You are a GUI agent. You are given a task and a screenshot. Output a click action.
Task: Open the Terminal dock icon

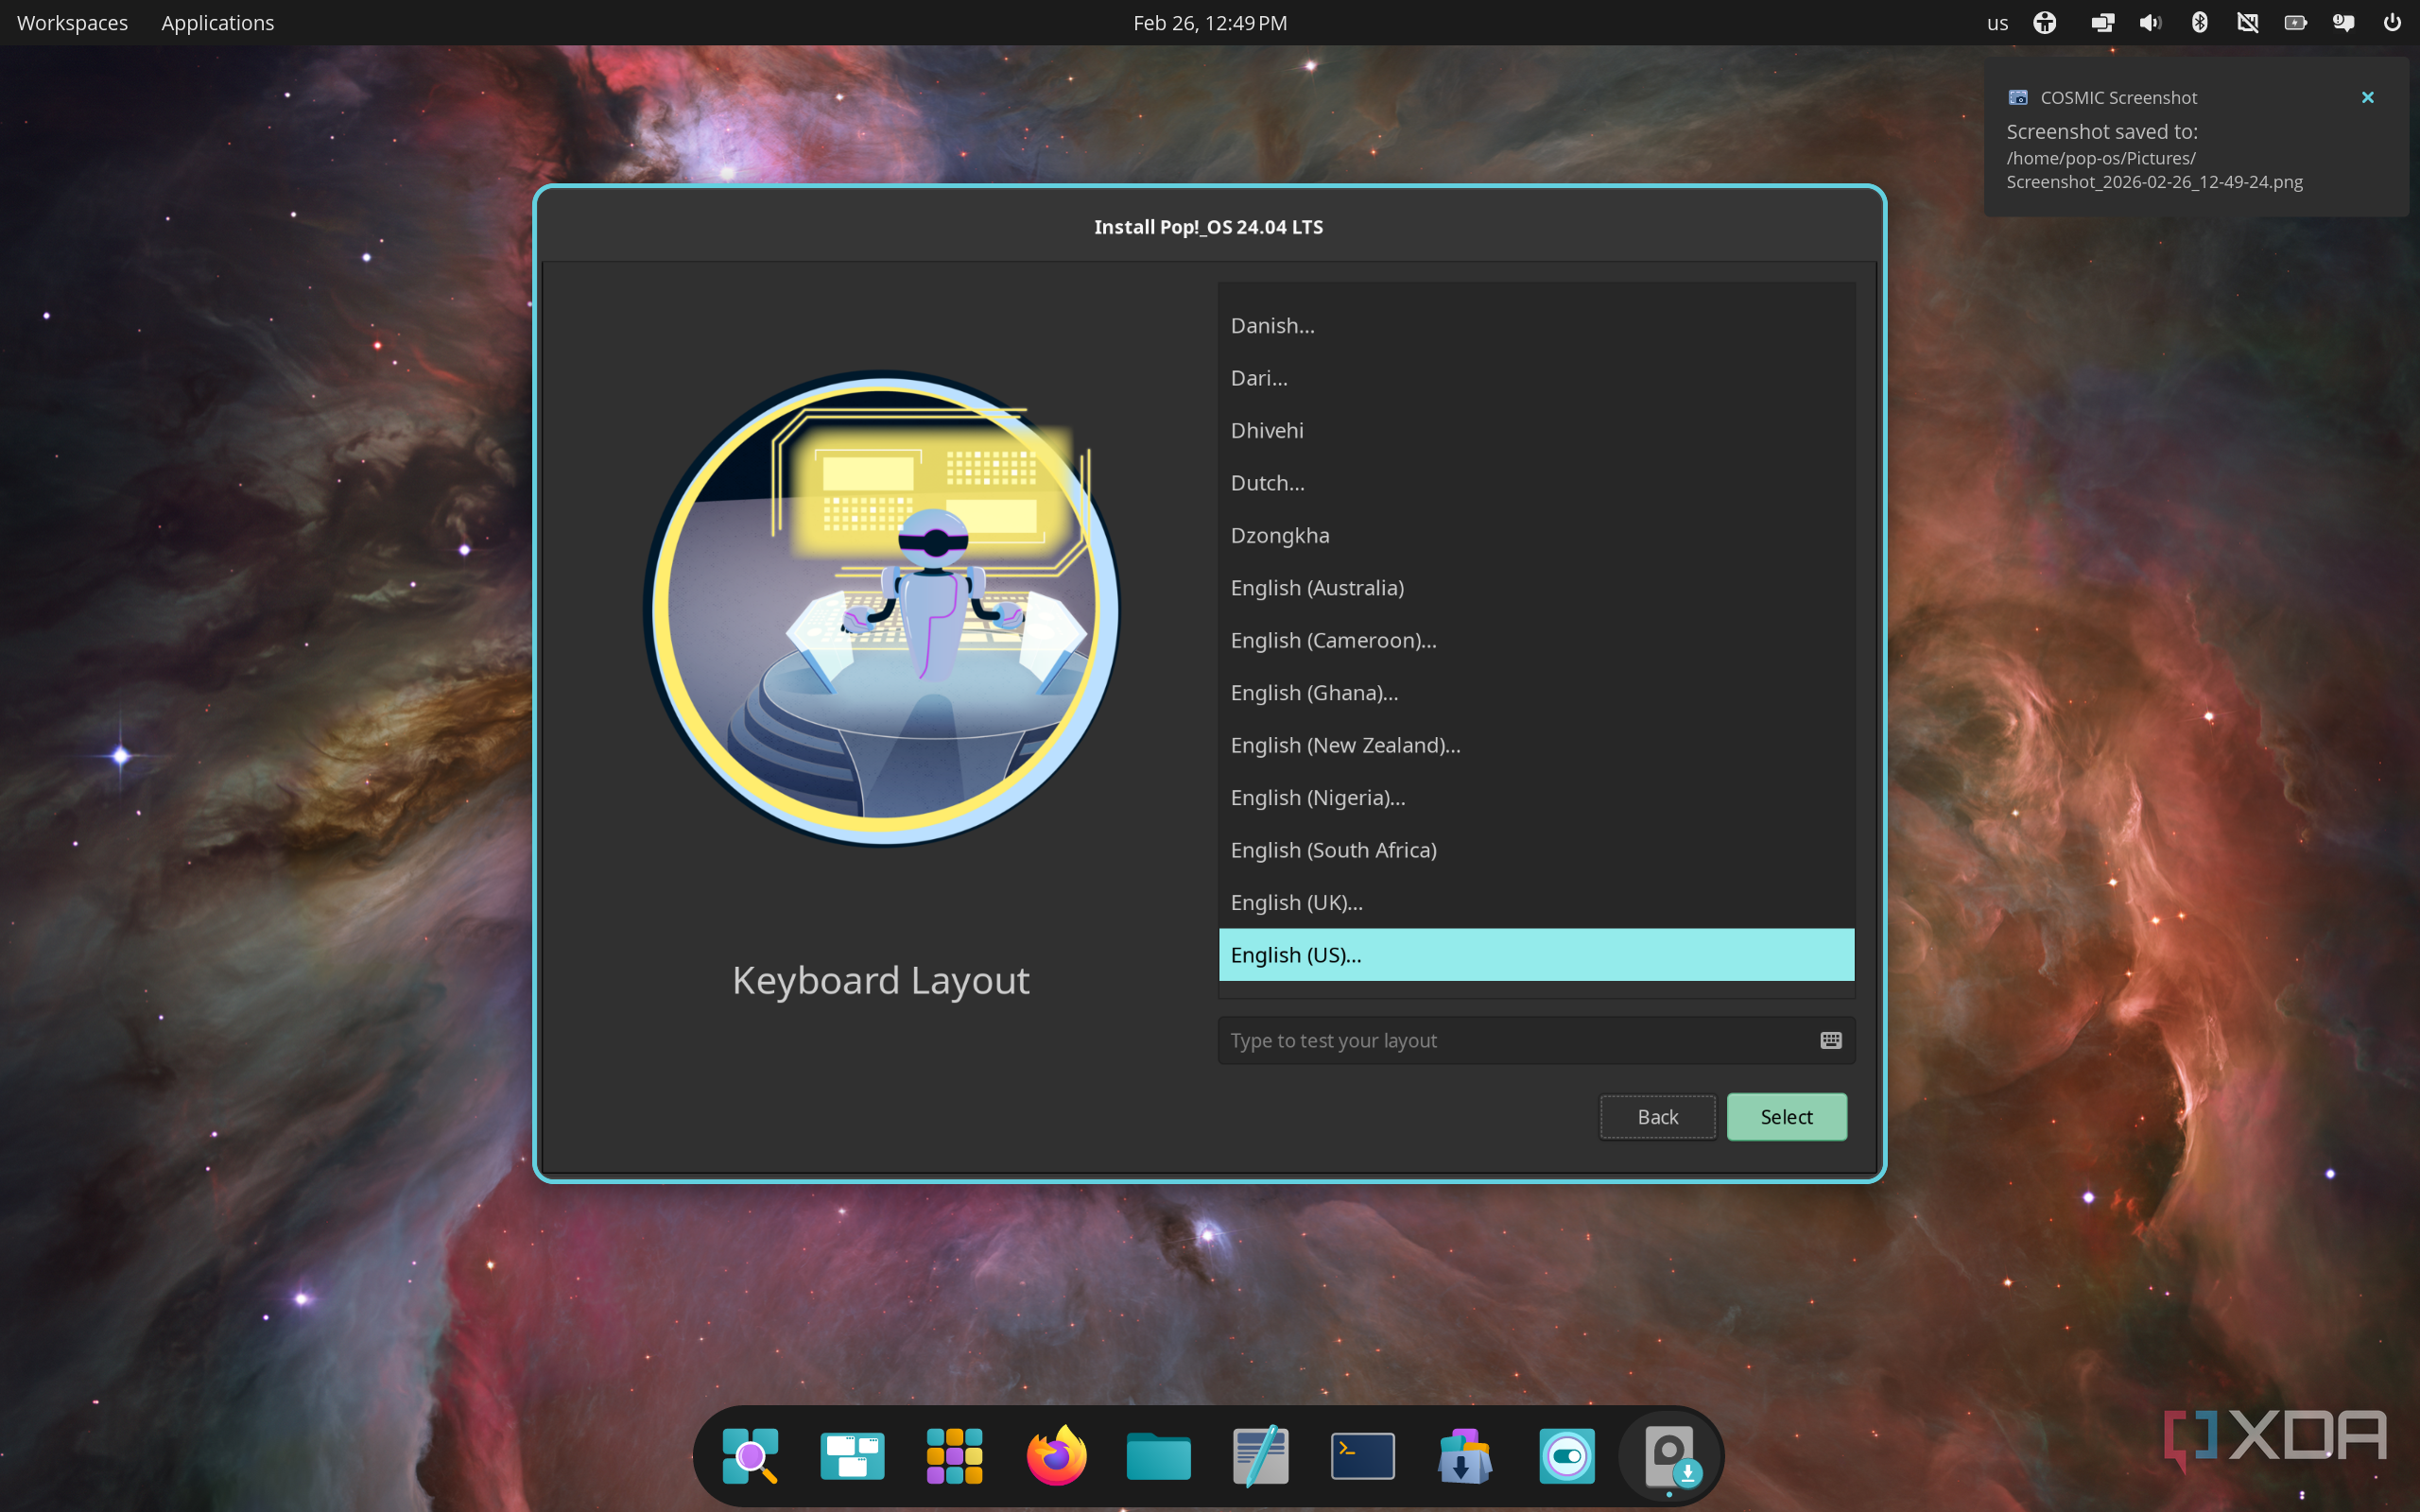[1362, 1455]
